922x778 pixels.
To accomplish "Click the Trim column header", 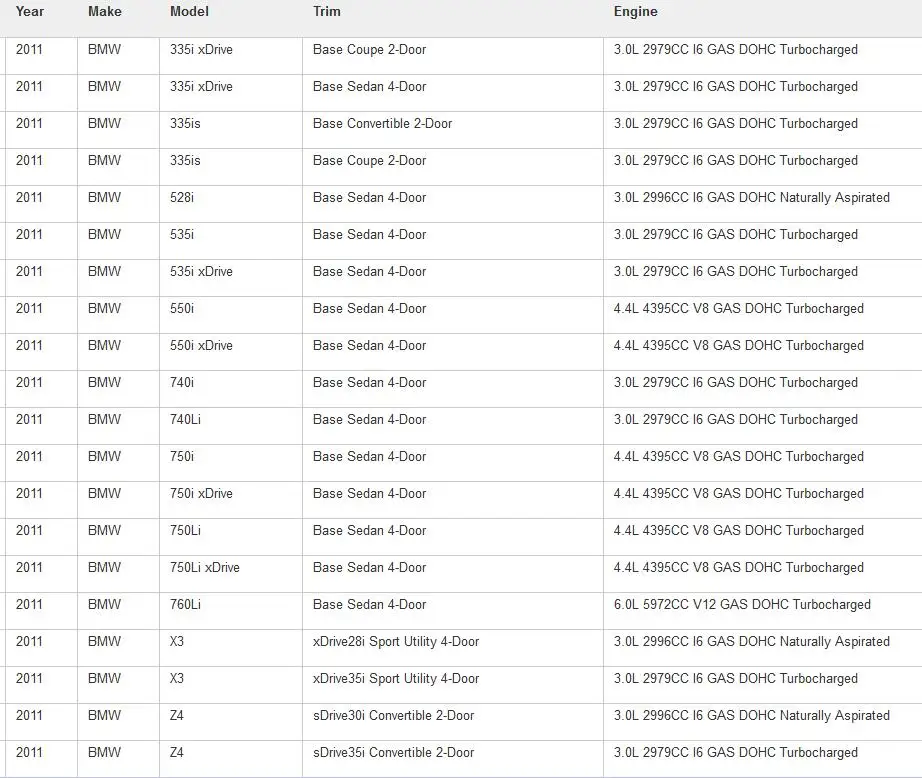I will tap(326, 11).
